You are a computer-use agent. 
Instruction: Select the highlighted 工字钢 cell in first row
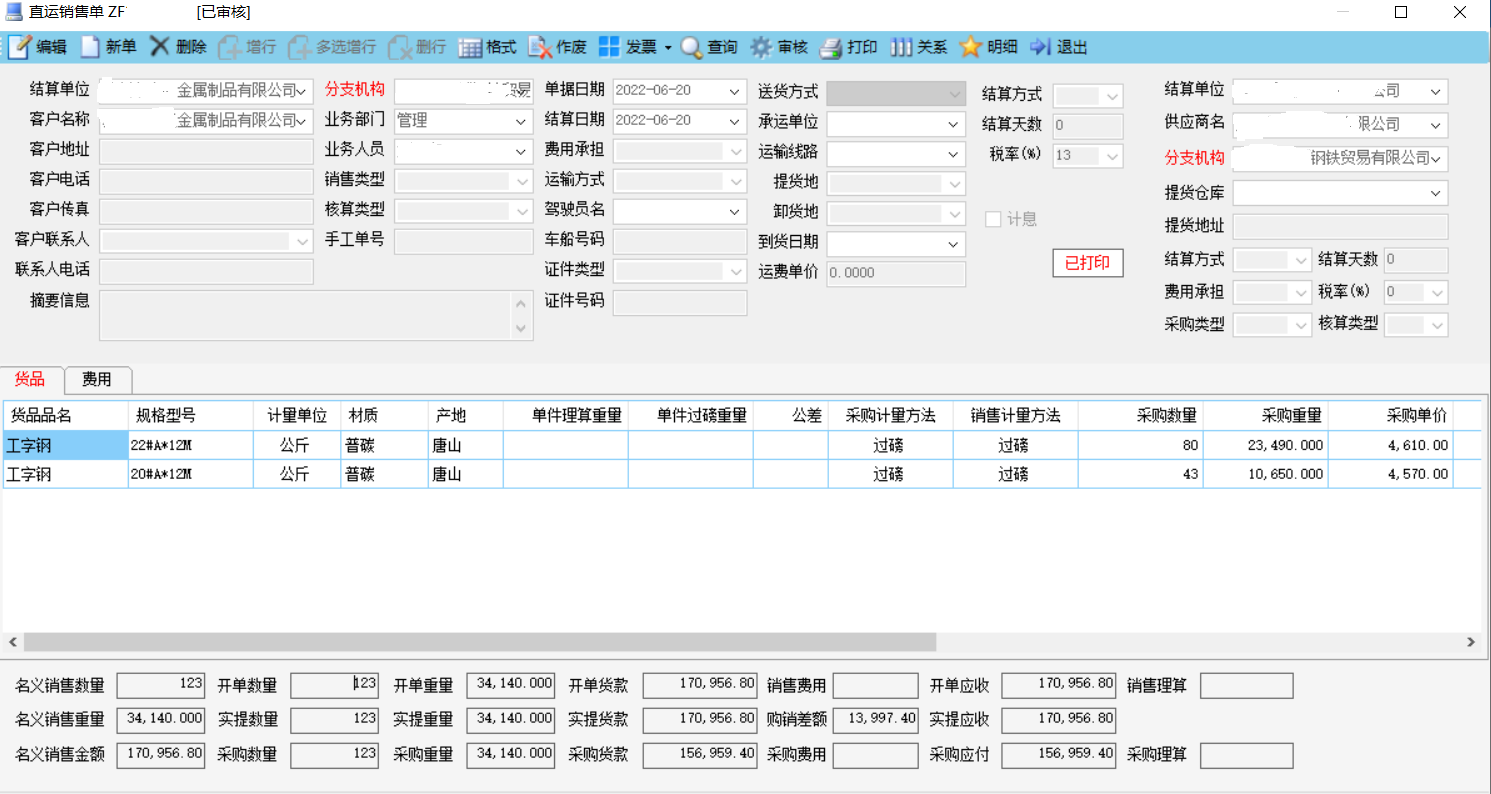pyautogui.click(x=64, y=446)
